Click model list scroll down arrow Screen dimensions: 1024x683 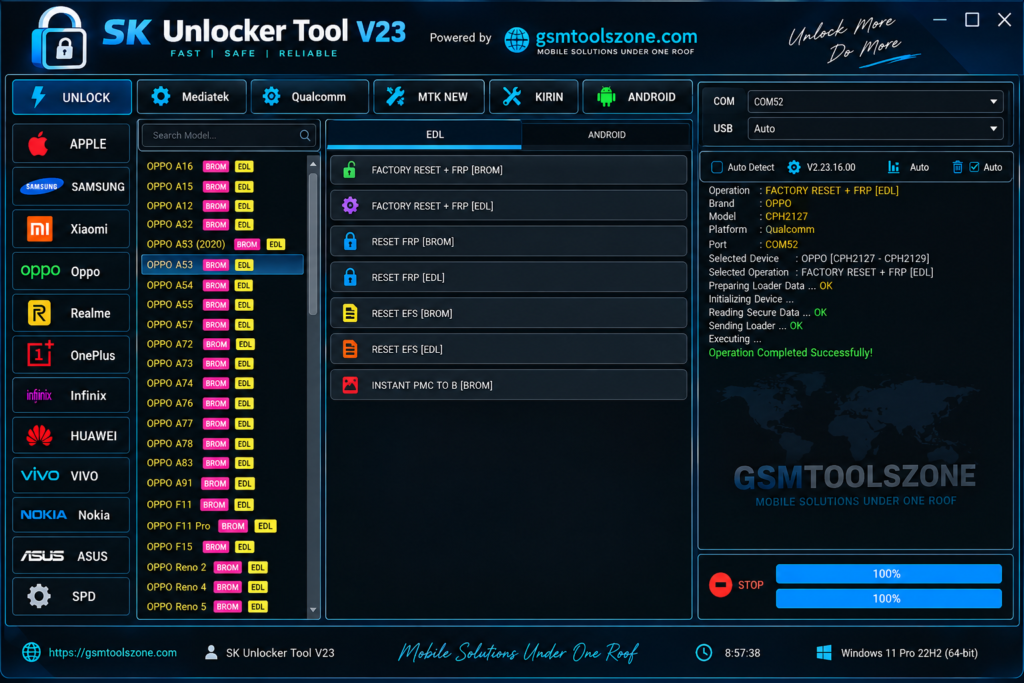pos(313,609)
